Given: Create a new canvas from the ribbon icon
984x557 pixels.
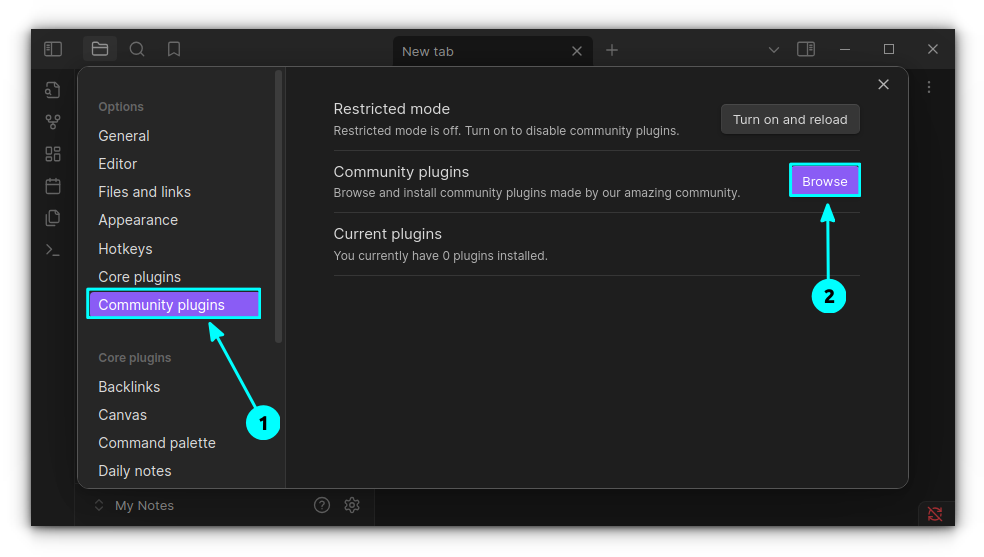Looking at the screenshot, I should point(53,154).
